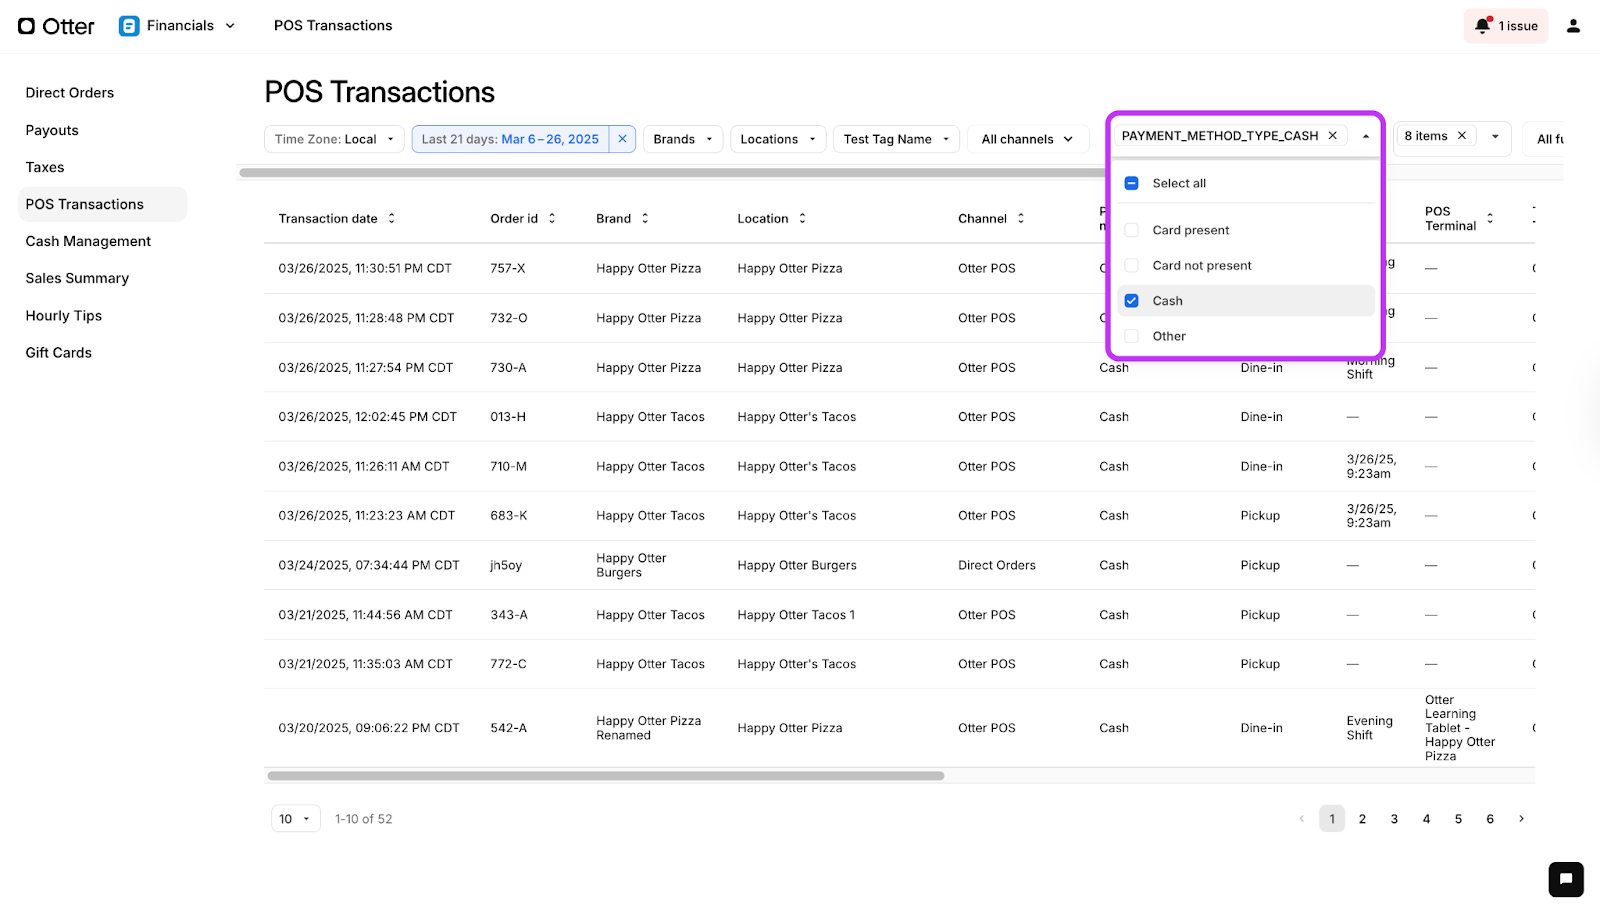The image size is (1600, 908).
Task: Check the Card not present option
Action: [1132, 265]
